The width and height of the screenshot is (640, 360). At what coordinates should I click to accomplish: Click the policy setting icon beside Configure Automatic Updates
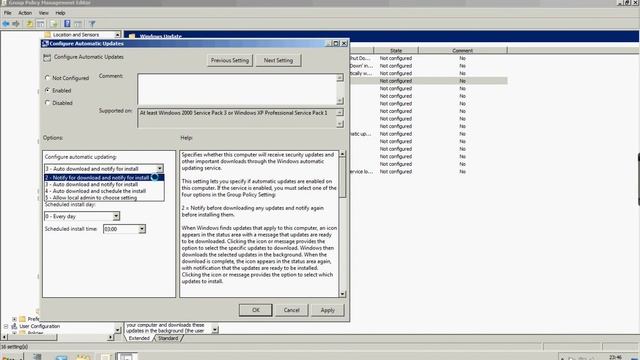[47, 58]
